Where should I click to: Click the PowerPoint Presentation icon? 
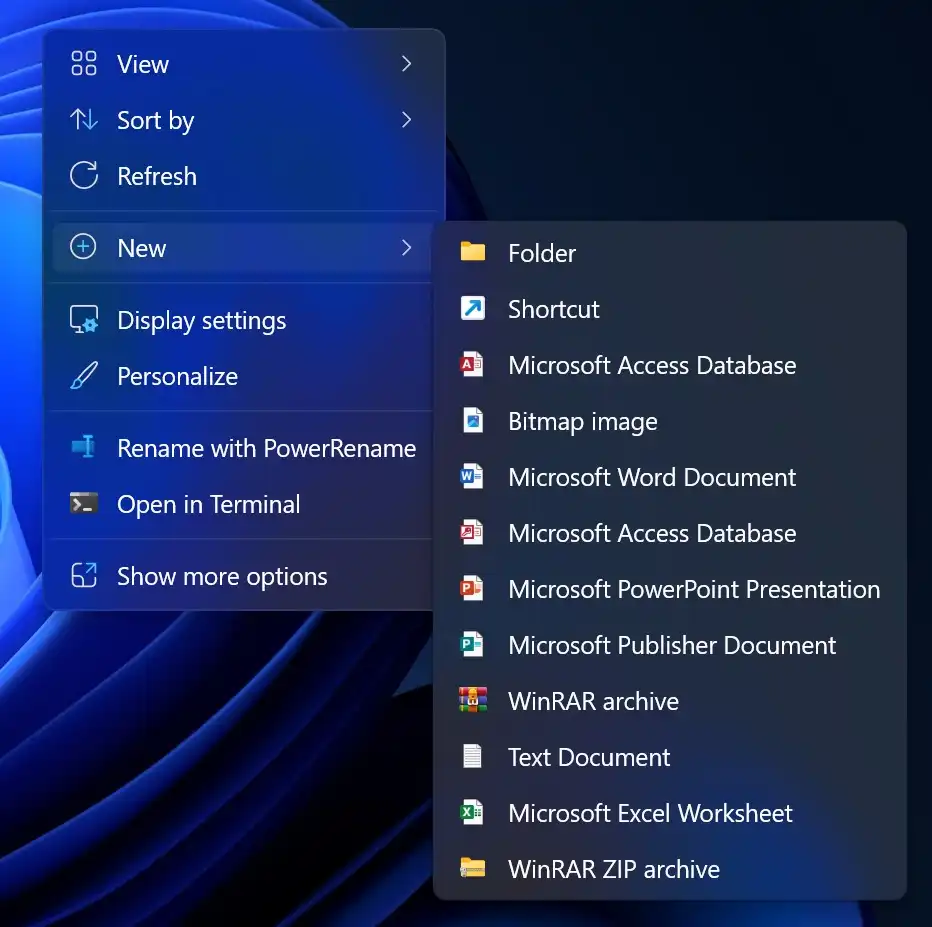pos(472,588)
